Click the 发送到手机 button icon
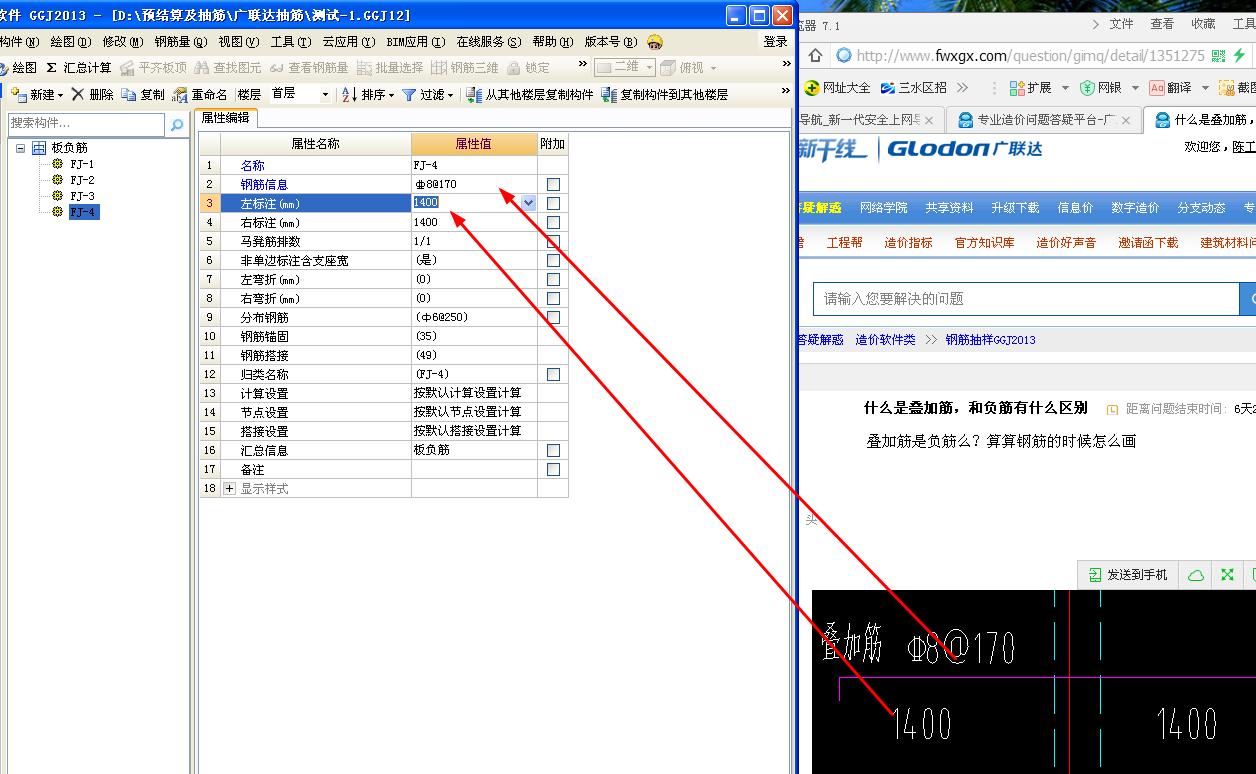The height and width of the screenshot is (774, 1256). coord(1095,575)
